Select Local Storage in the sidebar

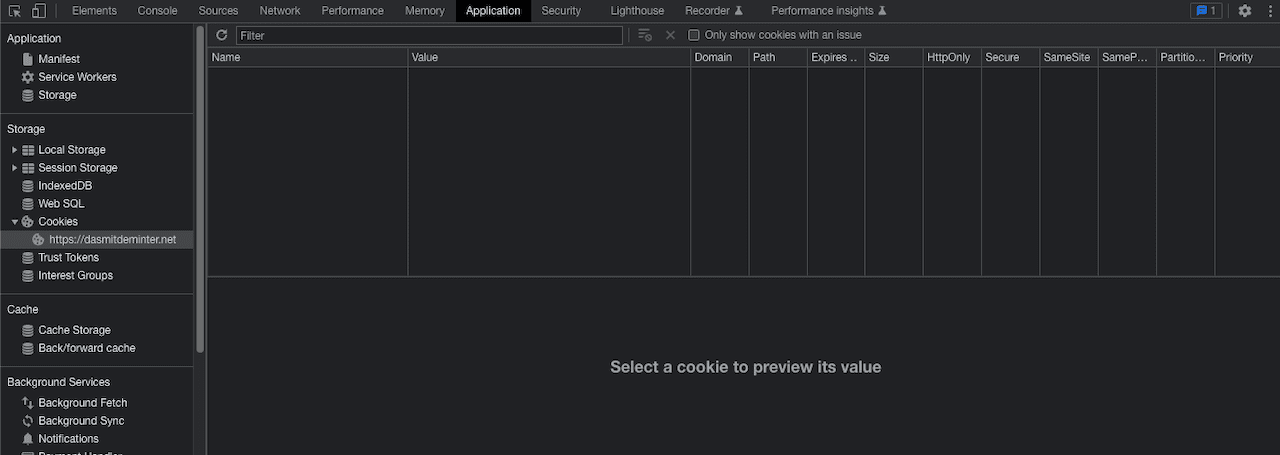coord(72,150)
